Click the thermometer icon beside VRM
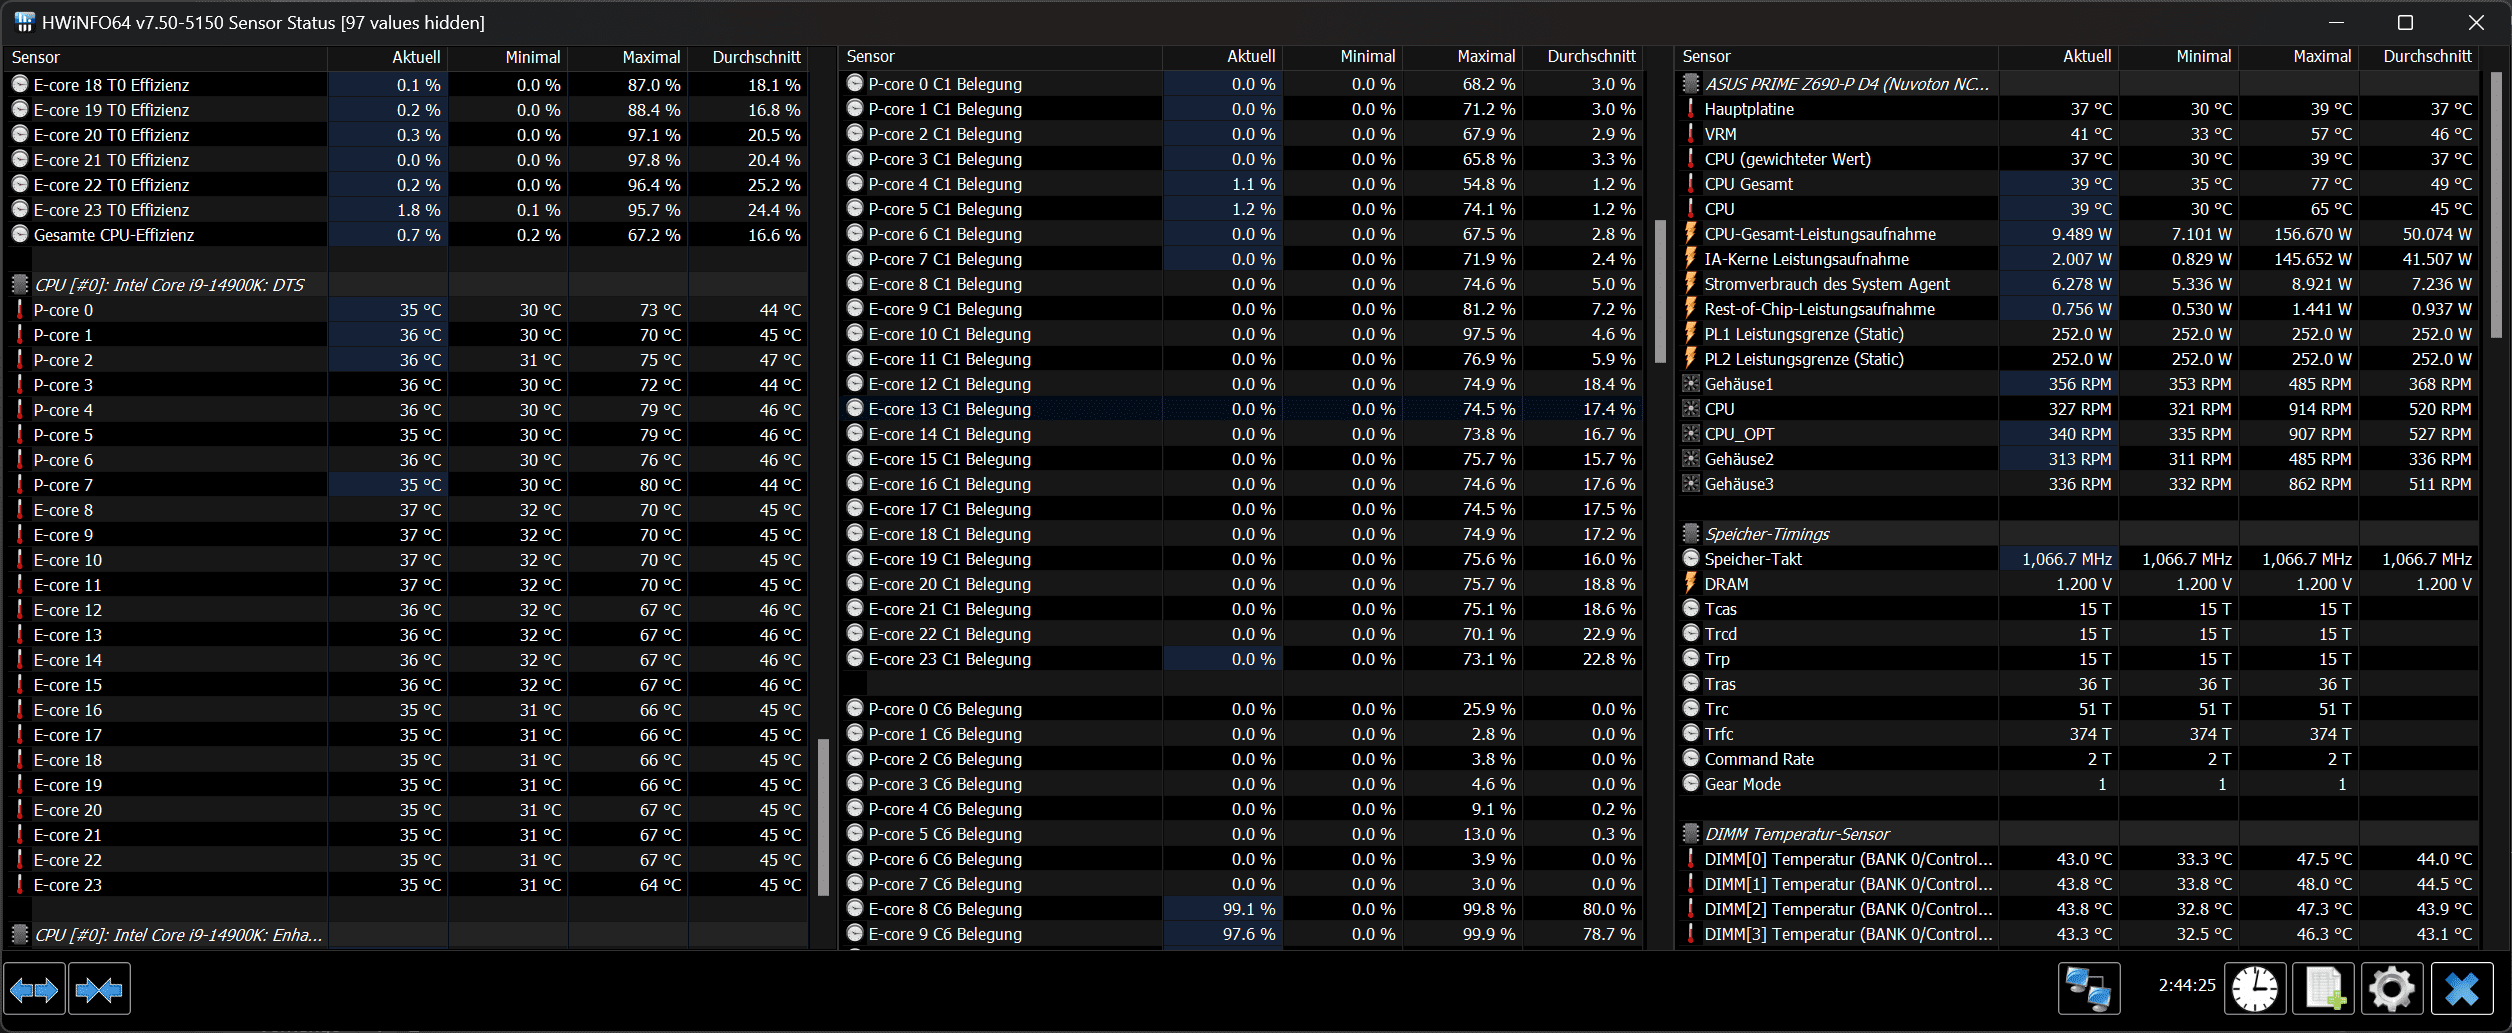The image size is (2512, 1033). [x=1691, y=134]
